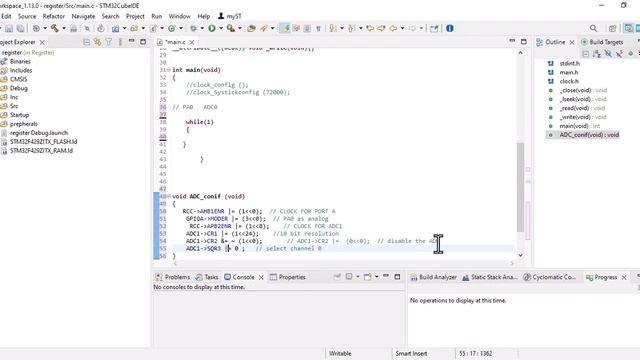Open Next Annotation dropdown arrow
The image size is (640, 360).
(x=342, y=28)
